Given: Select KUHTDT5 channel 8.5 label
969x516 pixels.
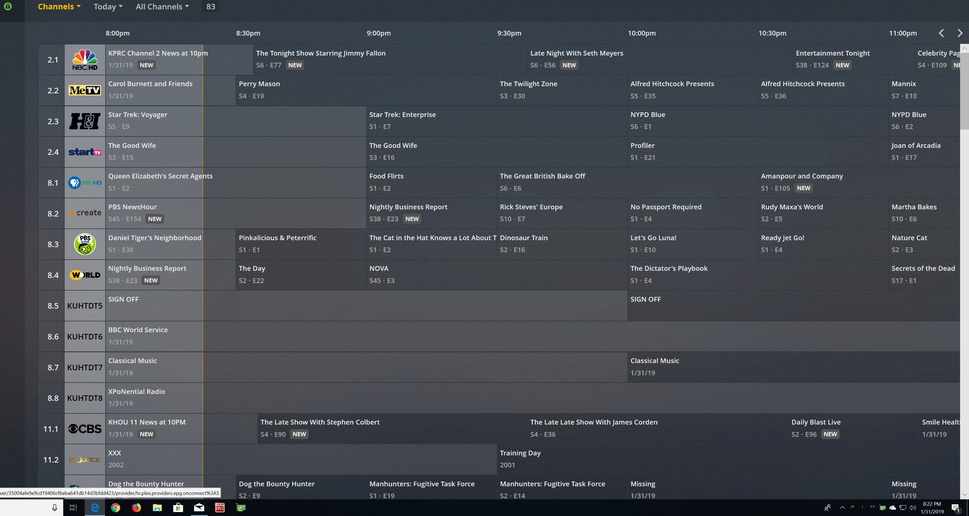Looking at the screenshot, I should pyautogui.click(x=85, y=306).
